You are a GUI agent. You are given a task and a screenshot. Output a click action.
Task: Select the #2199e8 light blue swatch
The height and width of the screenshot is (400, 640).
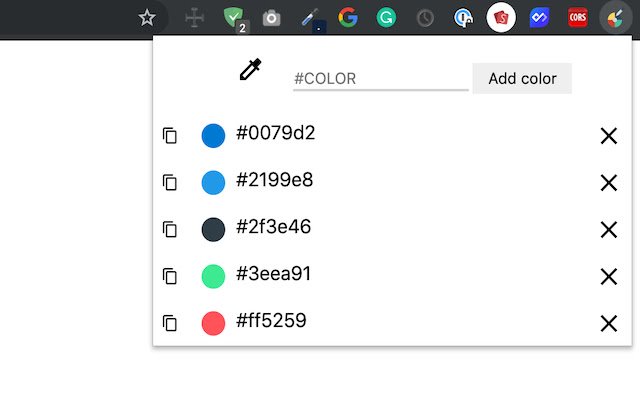tap(213, 182)
